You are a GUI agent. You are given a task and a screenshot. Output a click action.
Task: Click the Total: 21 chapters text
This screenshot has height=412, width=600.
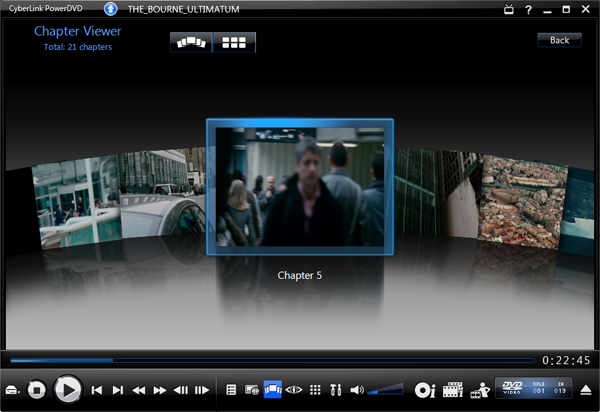(x=78, y=47)
